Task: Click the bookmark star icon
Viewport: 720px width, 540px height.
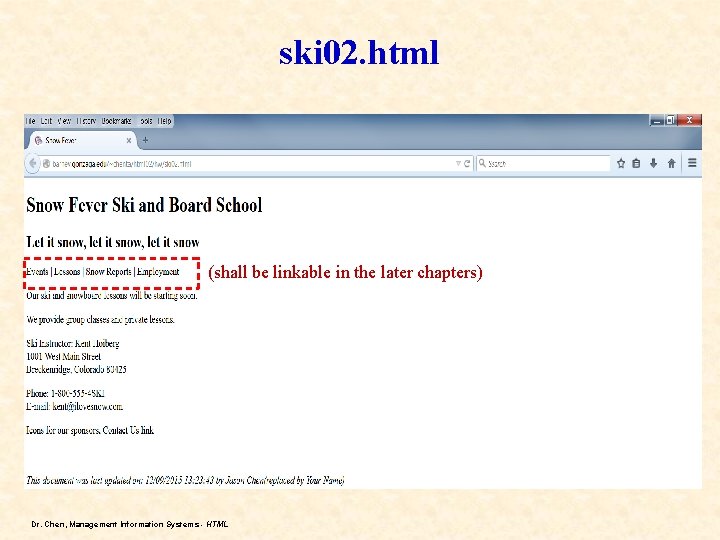Action: 621,163
